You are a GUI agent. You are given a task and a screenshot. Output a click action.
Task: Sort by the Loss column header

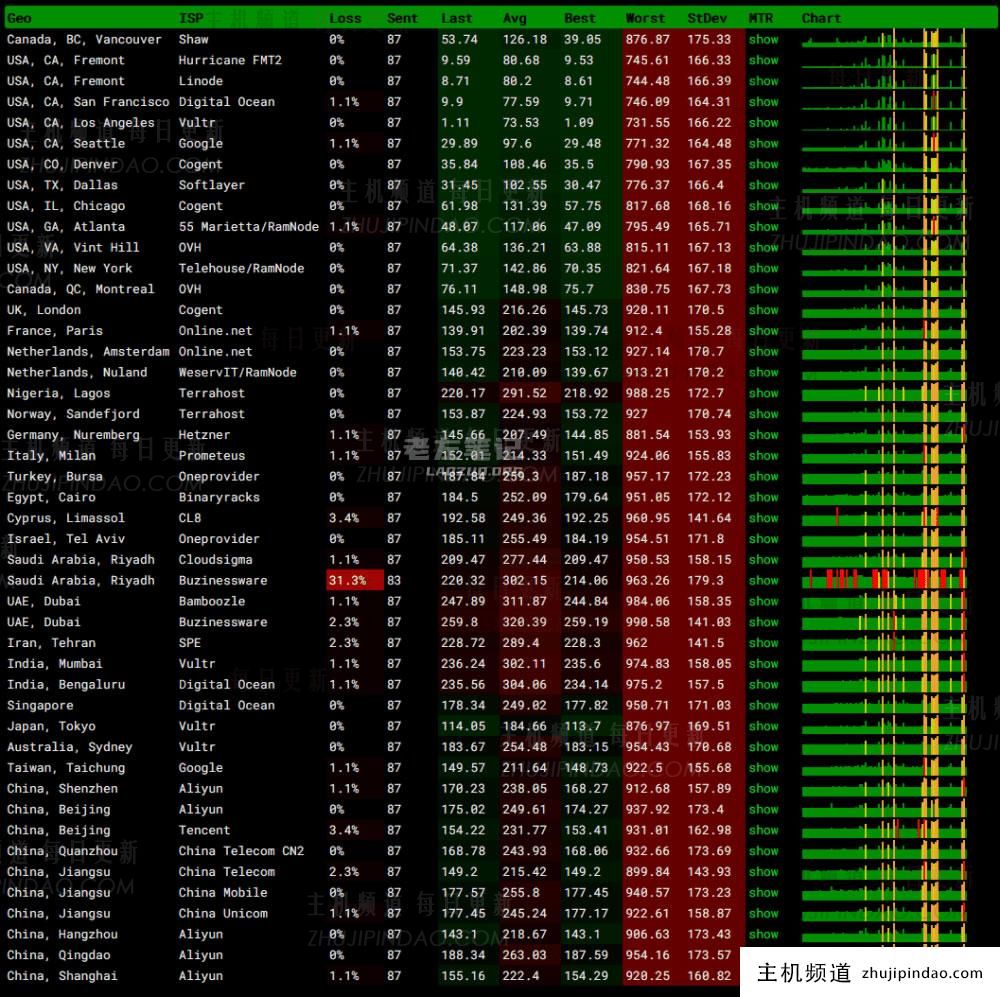click(345, 18)
